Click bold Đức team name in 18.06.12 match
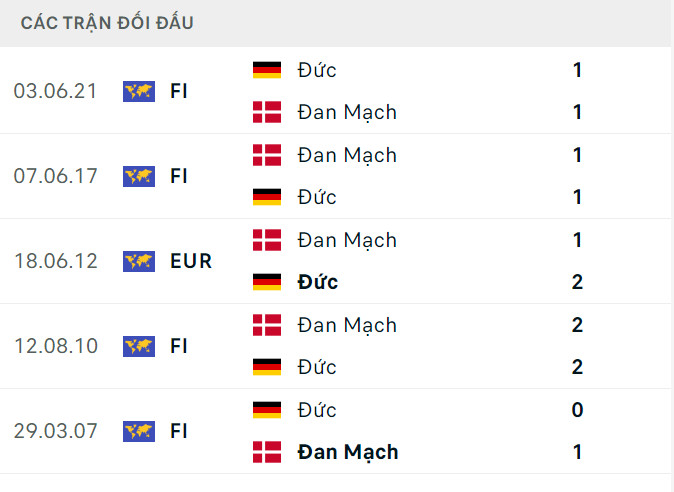 (318, 282)
